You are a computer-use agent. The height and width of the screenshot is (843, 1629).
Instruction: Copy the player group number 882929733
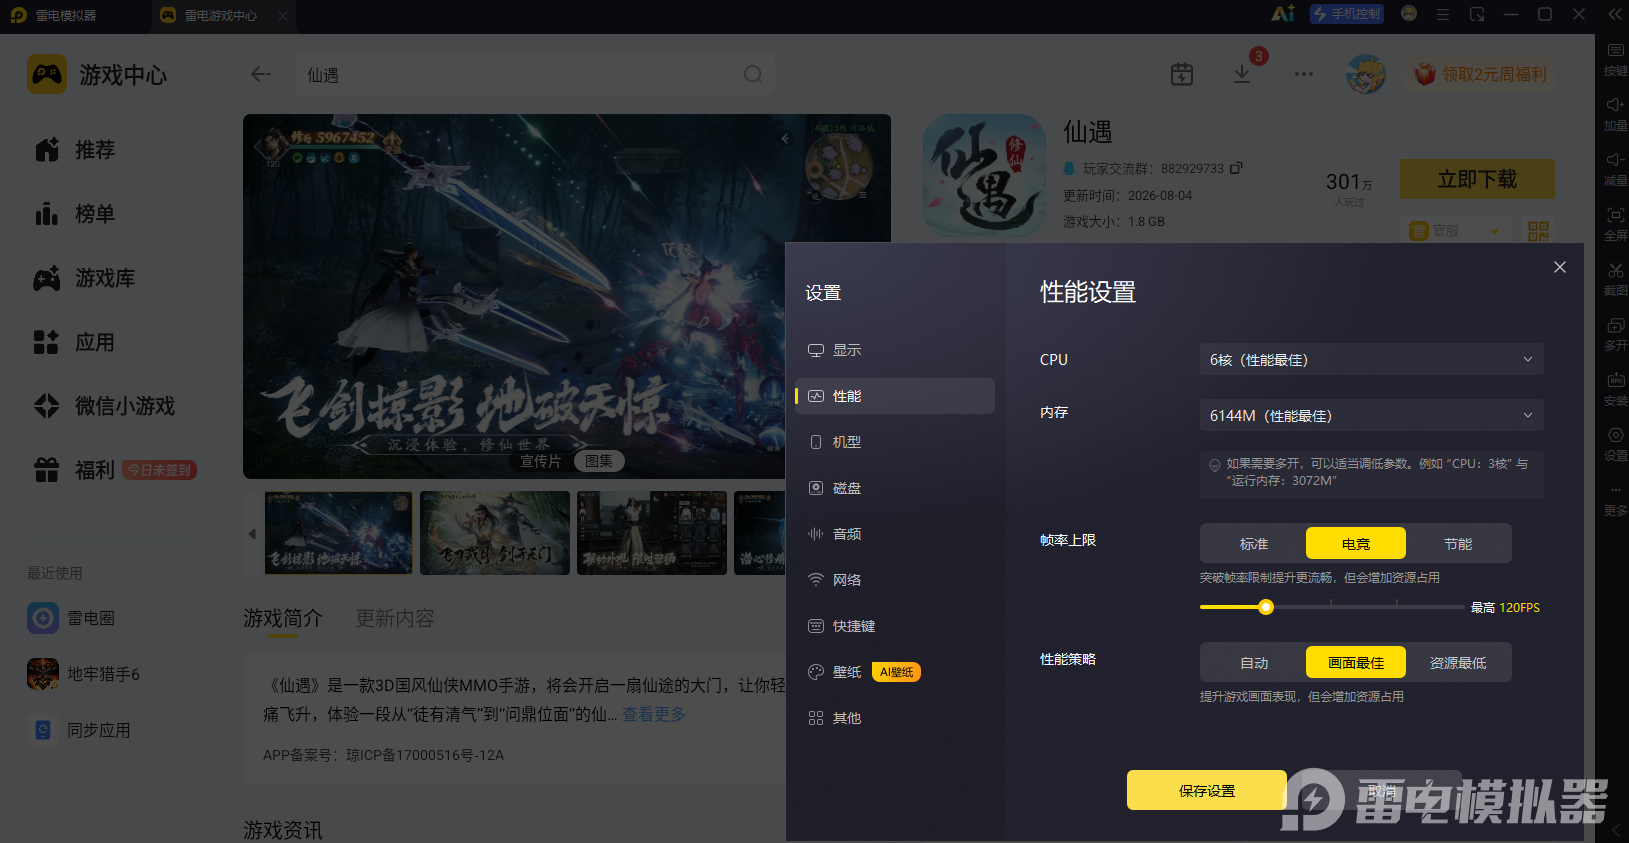[x=1236, y=168]
